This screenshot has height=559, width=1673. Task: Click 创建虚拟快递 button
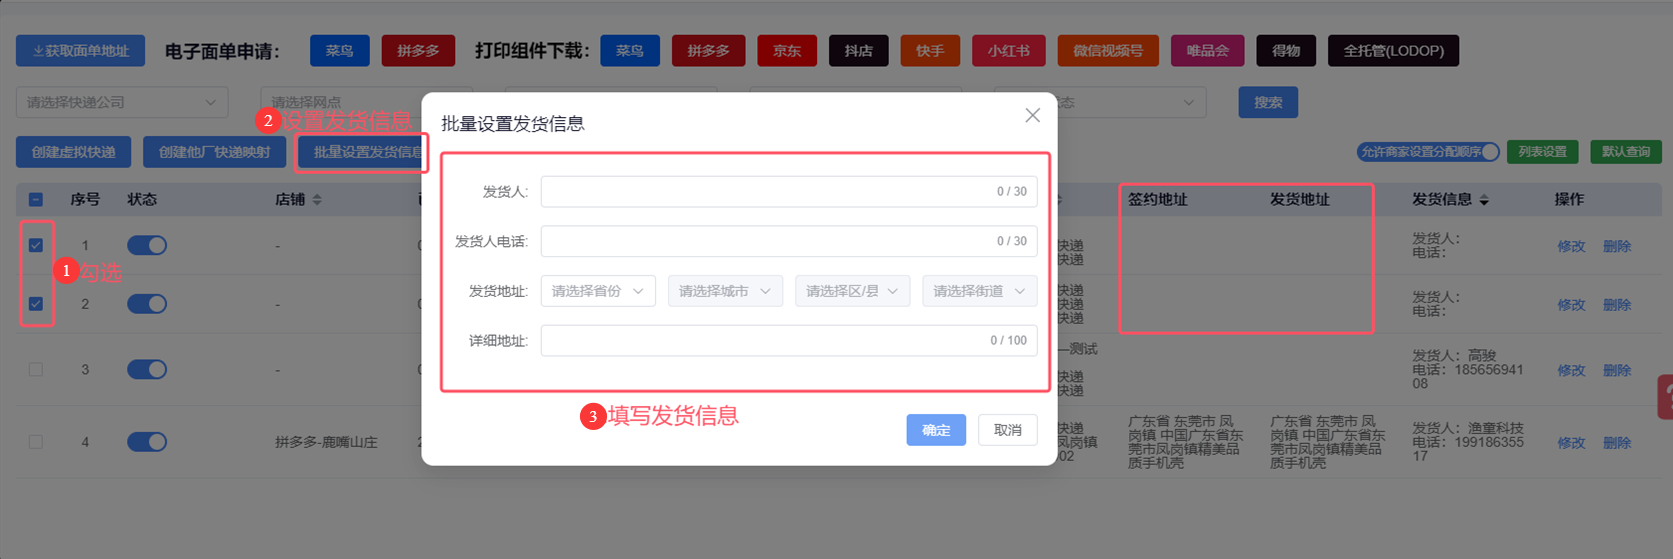[74, 152]
